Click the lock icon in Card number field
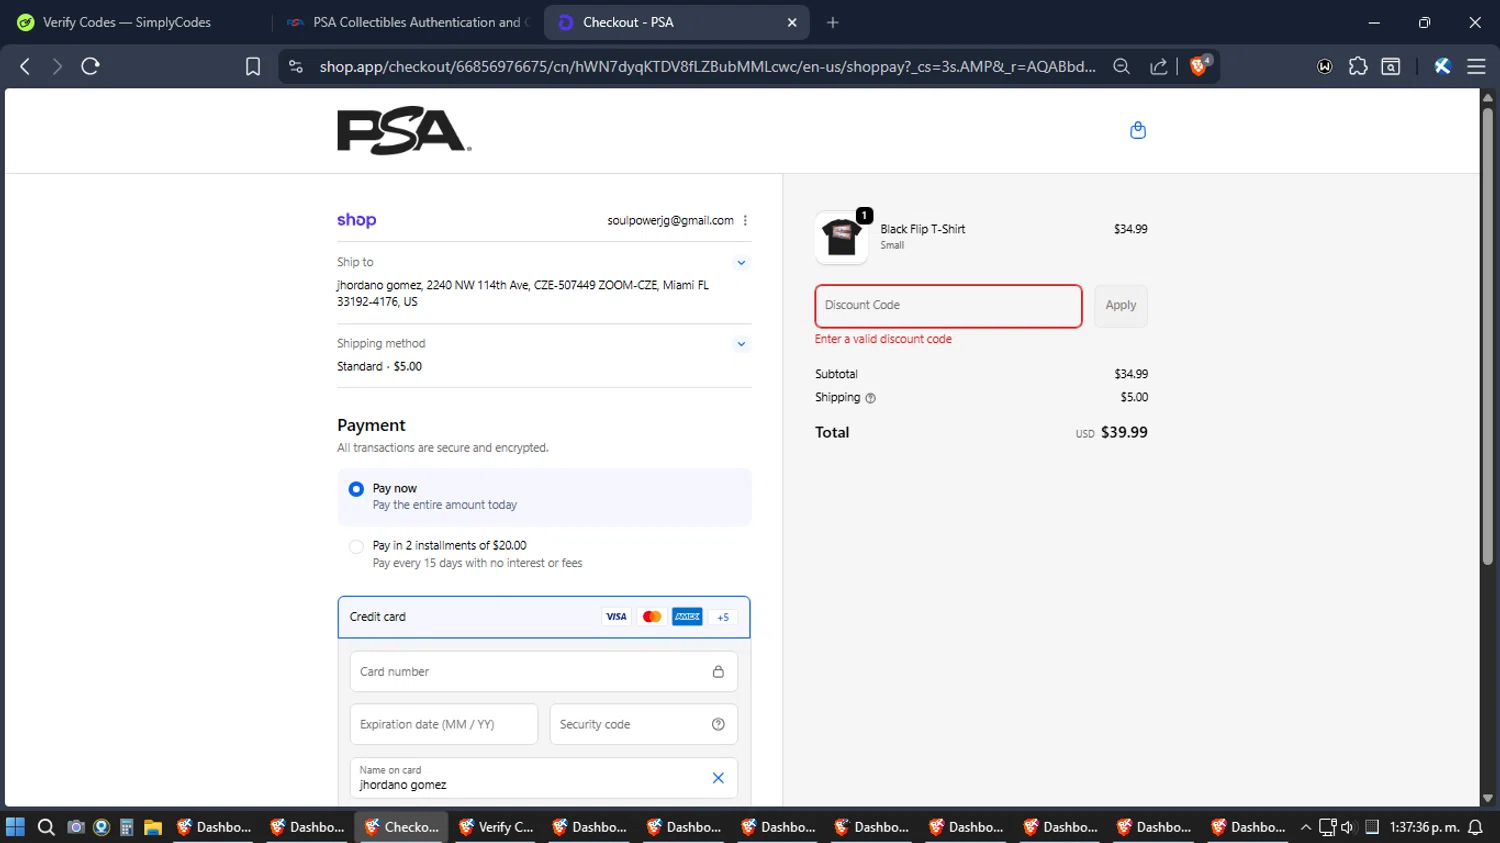Image resolution: width=1500 pixels, height=843 pixels. pos(718,672)
